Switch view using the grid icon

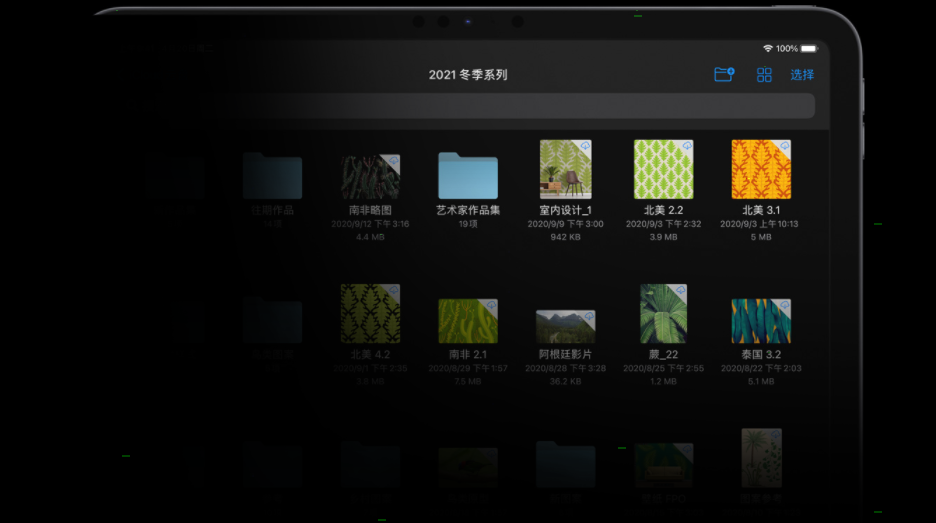(x=764, y=75)
